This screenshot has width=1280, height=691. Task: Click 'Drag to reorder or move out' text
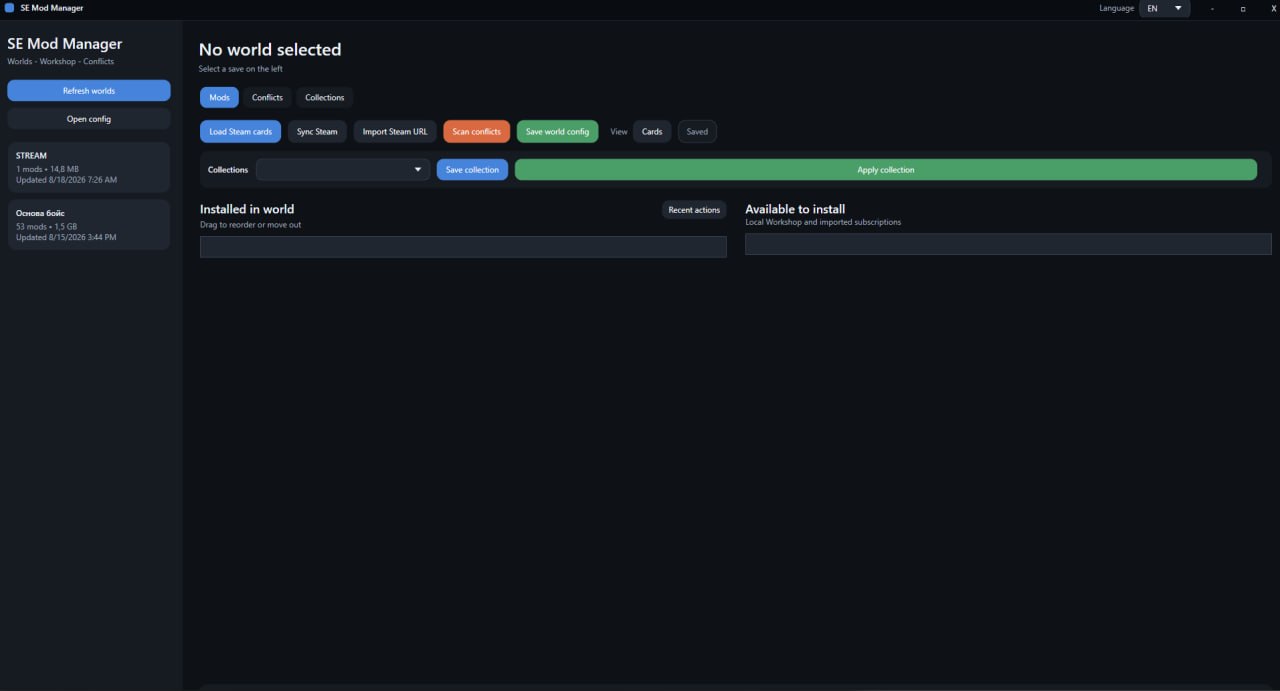[x=250, y=225]
